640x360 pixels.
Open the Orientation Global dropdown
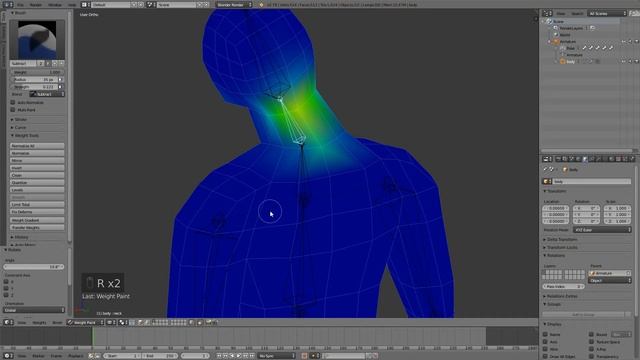pos(34,310)
